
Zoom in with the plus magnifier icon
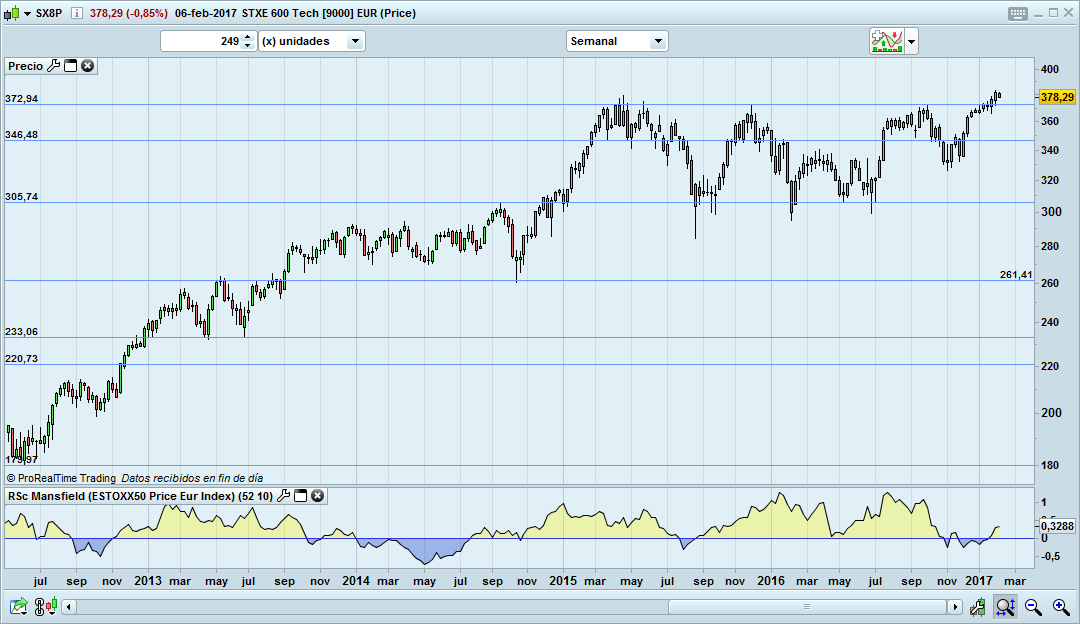click(1060, 606)
